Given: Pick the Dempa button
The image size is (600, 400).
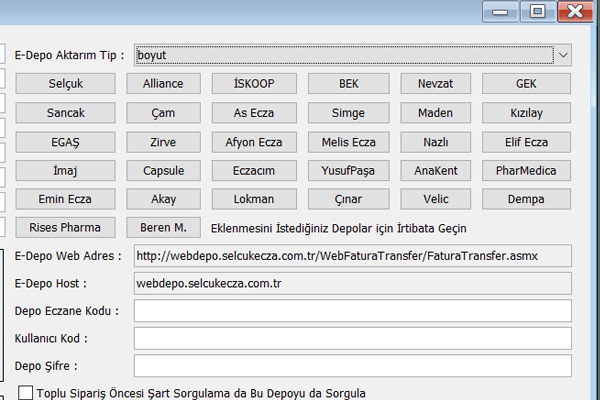Looking at the screenshot, I should click(526, 199).
